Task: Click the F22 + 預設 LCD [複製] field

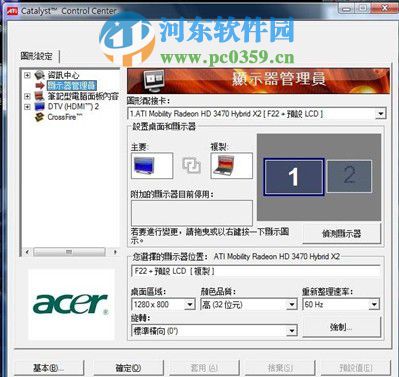Action: (256, 271)
